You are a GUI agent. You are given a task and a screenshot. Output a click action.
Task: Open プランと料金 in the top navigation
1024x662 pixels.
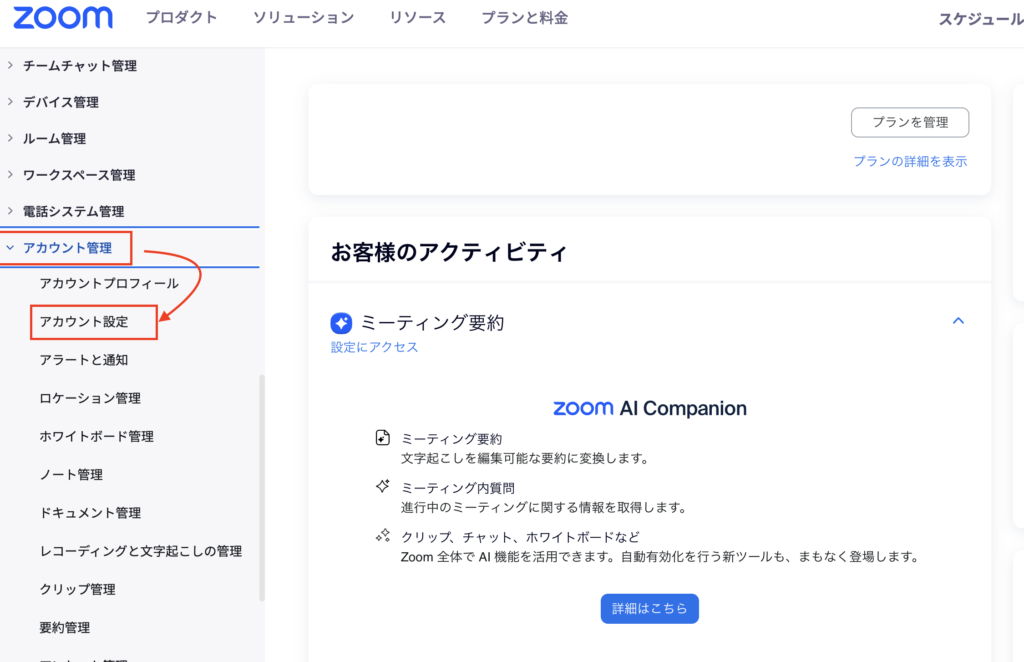pos(524,18)
